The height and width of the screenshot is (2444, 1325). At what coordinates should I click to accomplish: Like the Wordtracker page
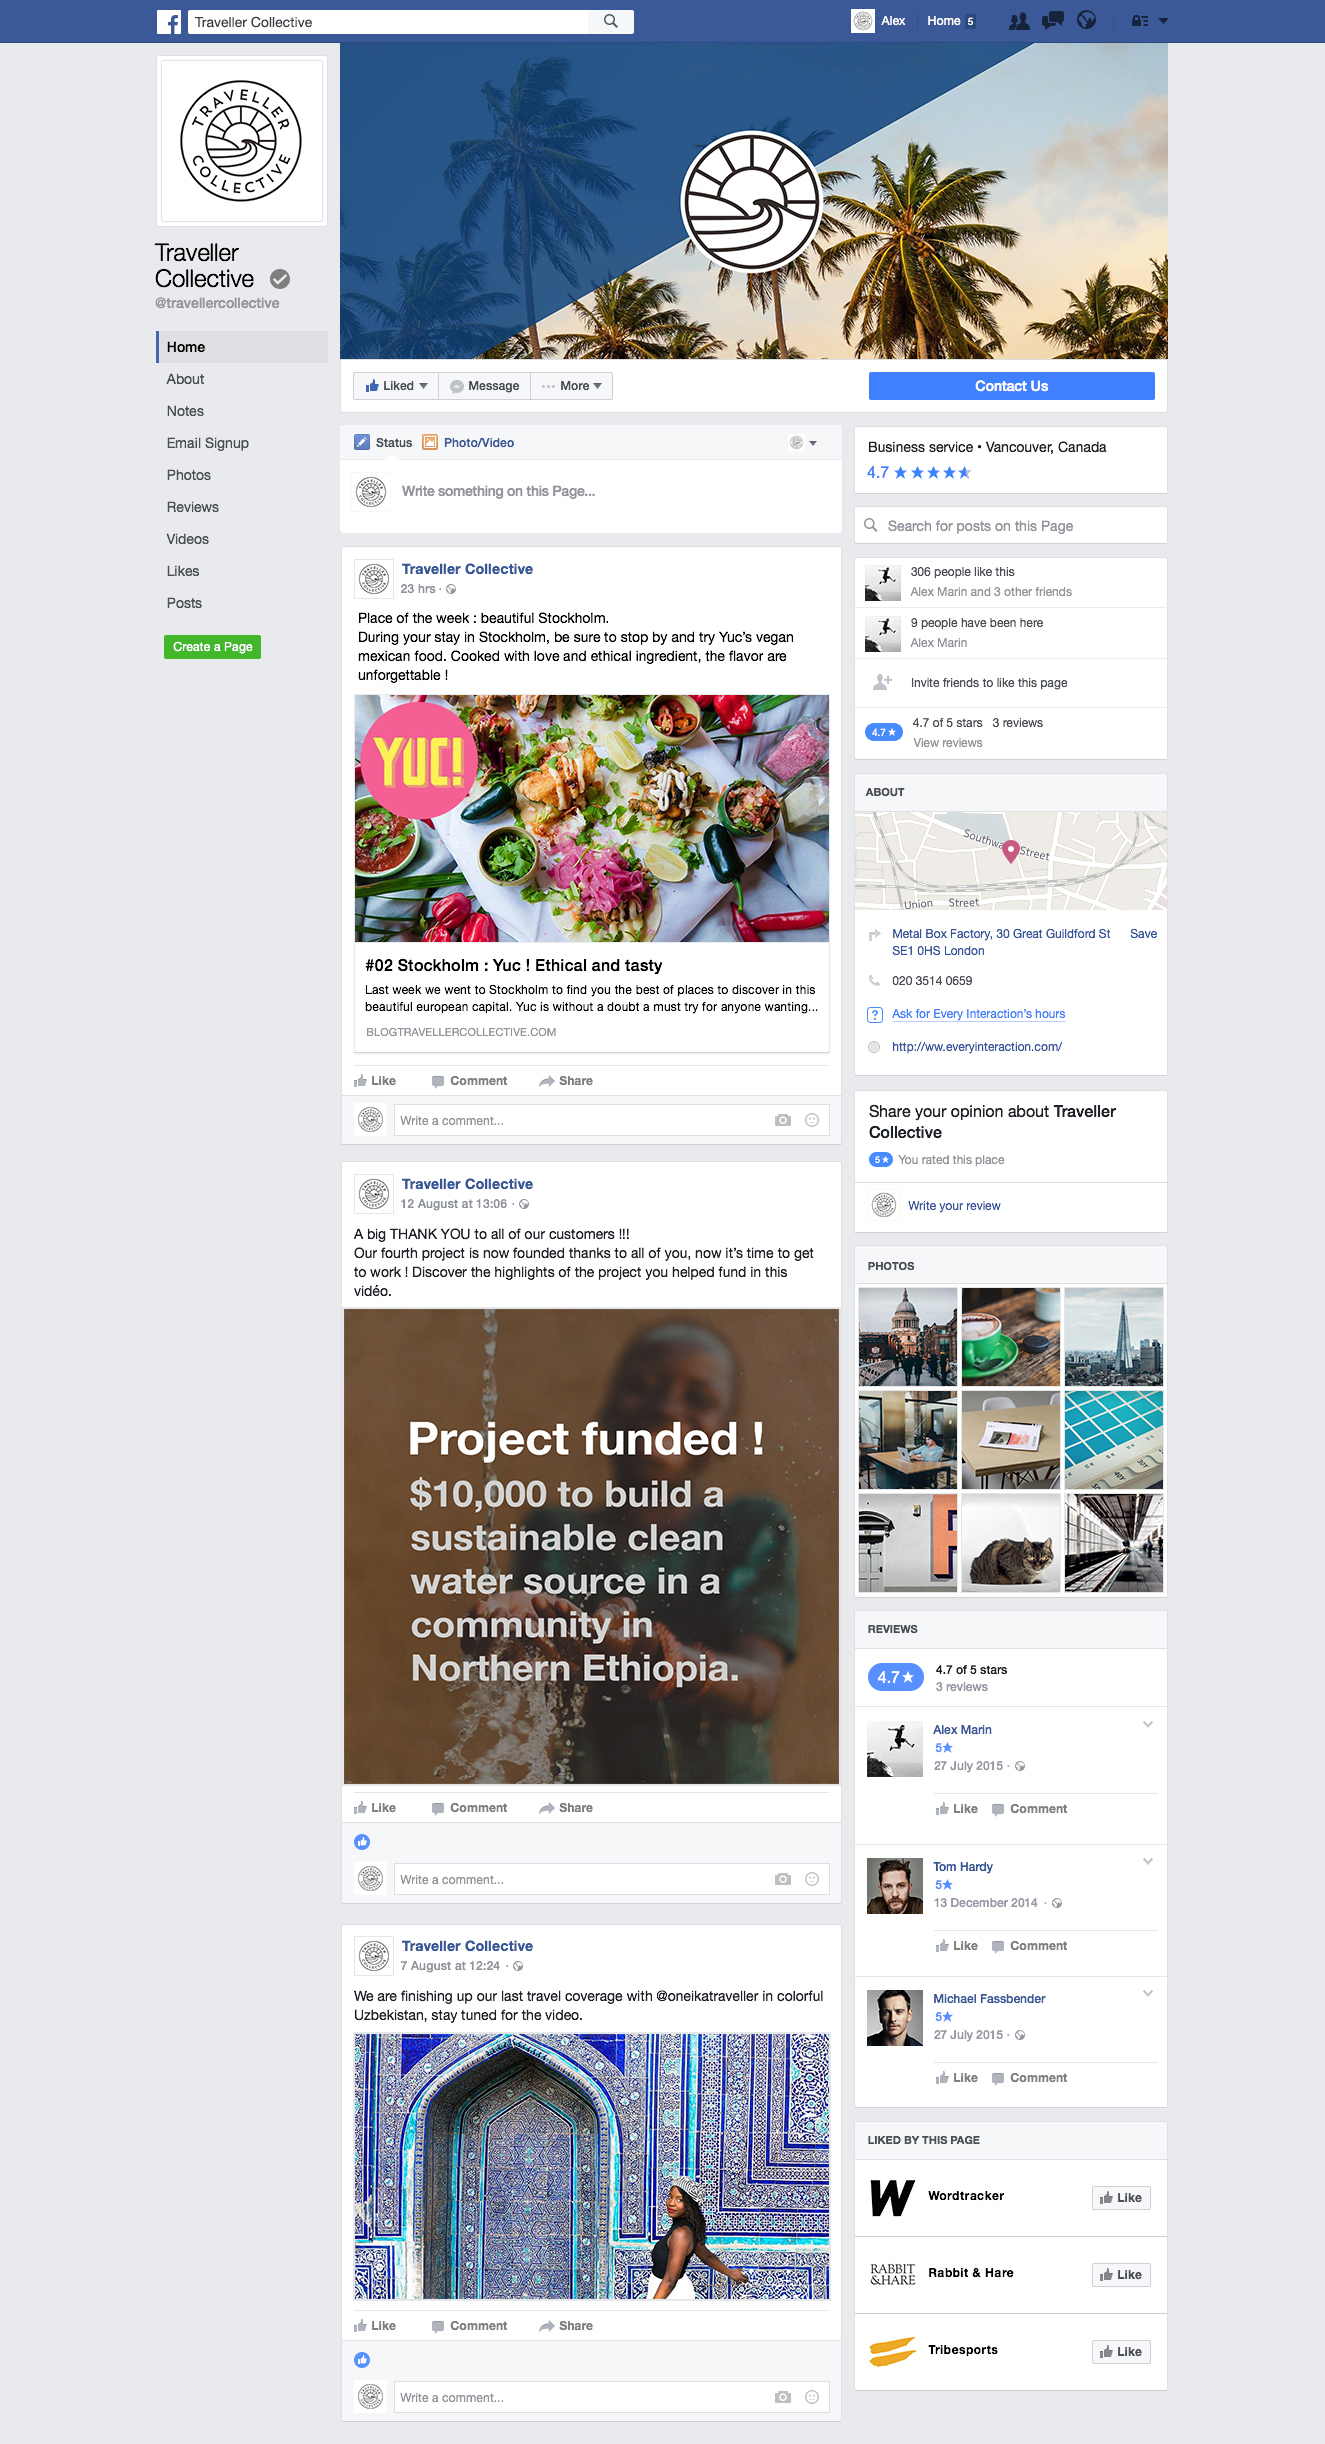(x=1121, y=2197)
